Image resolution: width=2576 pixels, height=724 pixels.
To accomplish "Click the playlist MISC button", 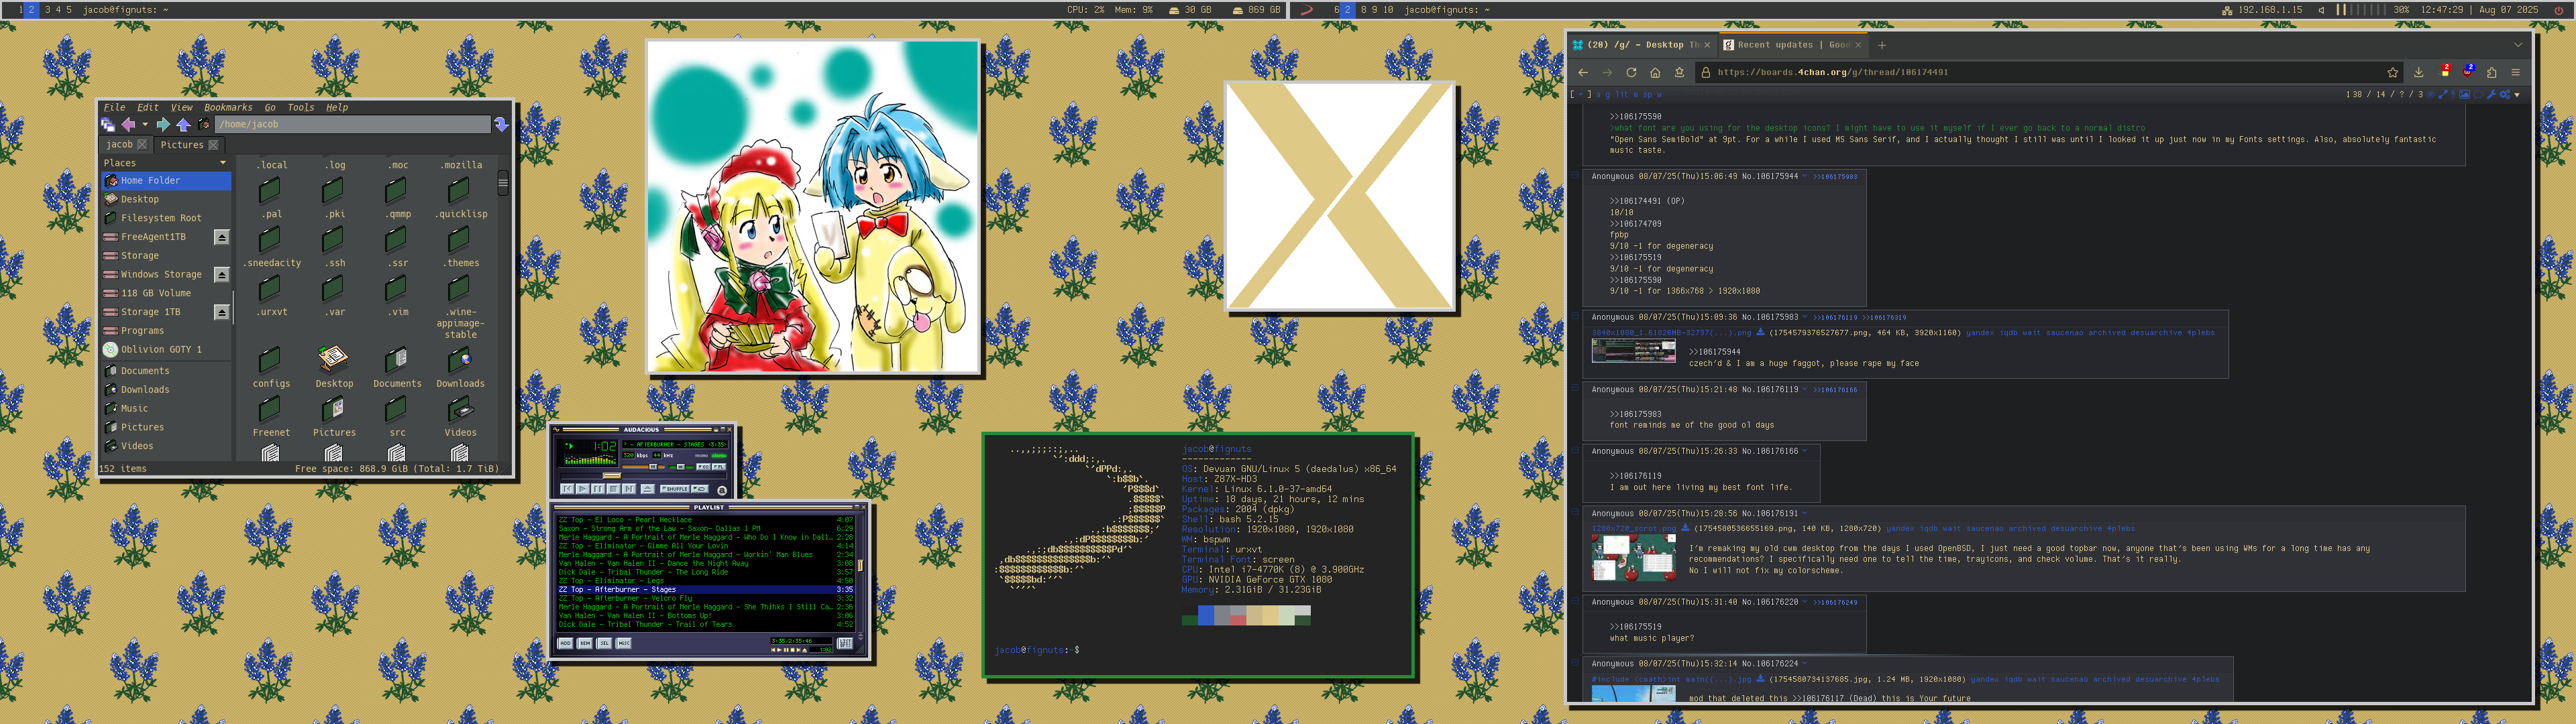I will (x=625, y=643).
